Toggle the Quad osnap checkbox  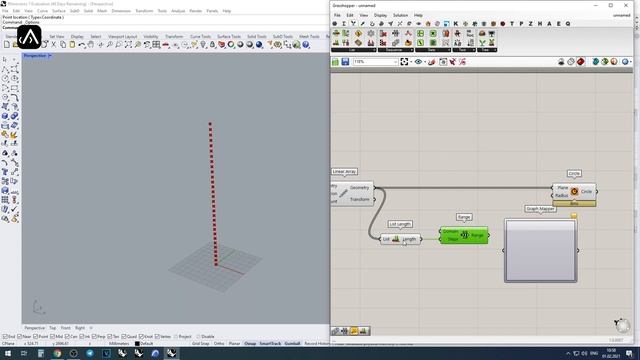pyautogui.click(x=124, y=337)
